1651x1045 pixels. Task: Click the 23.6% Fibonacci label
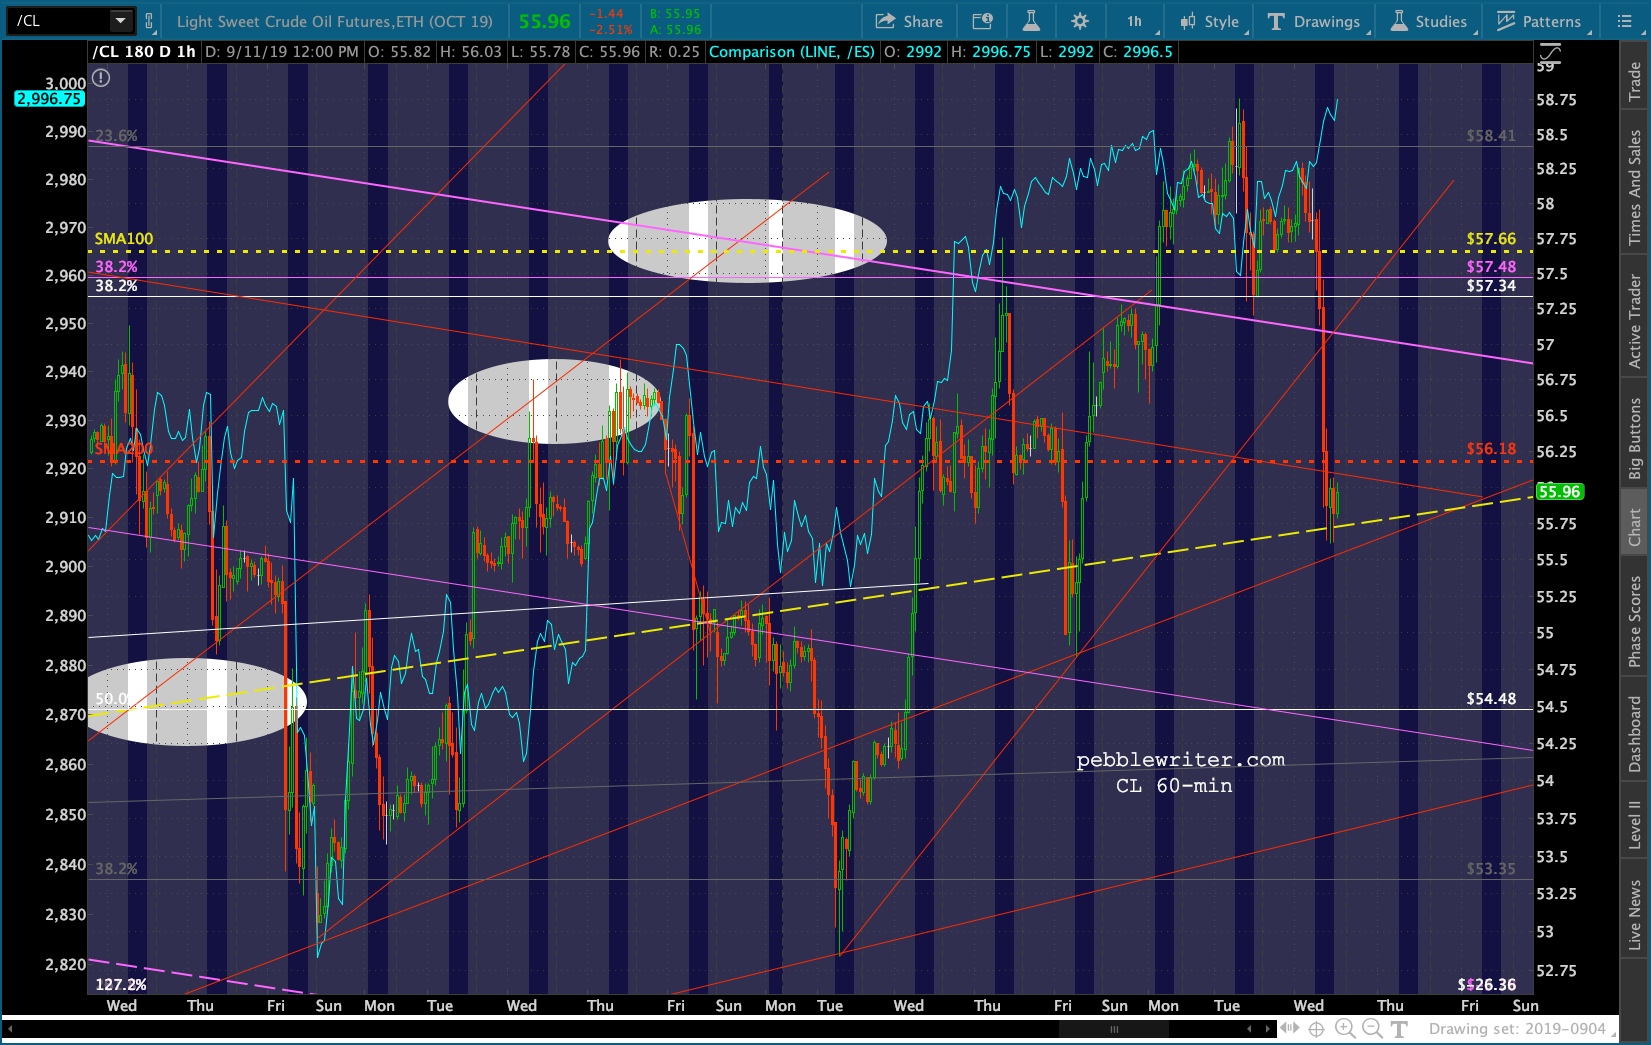[x=116, y=136]
